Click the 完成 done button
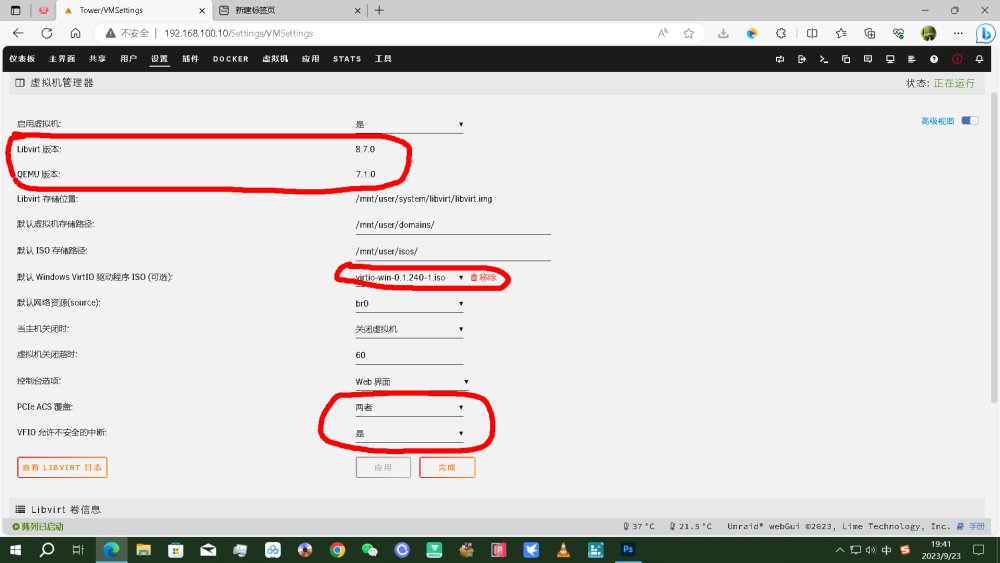Image resolution: width=1000 pixels, height=563 pixels. pos(447,467)
